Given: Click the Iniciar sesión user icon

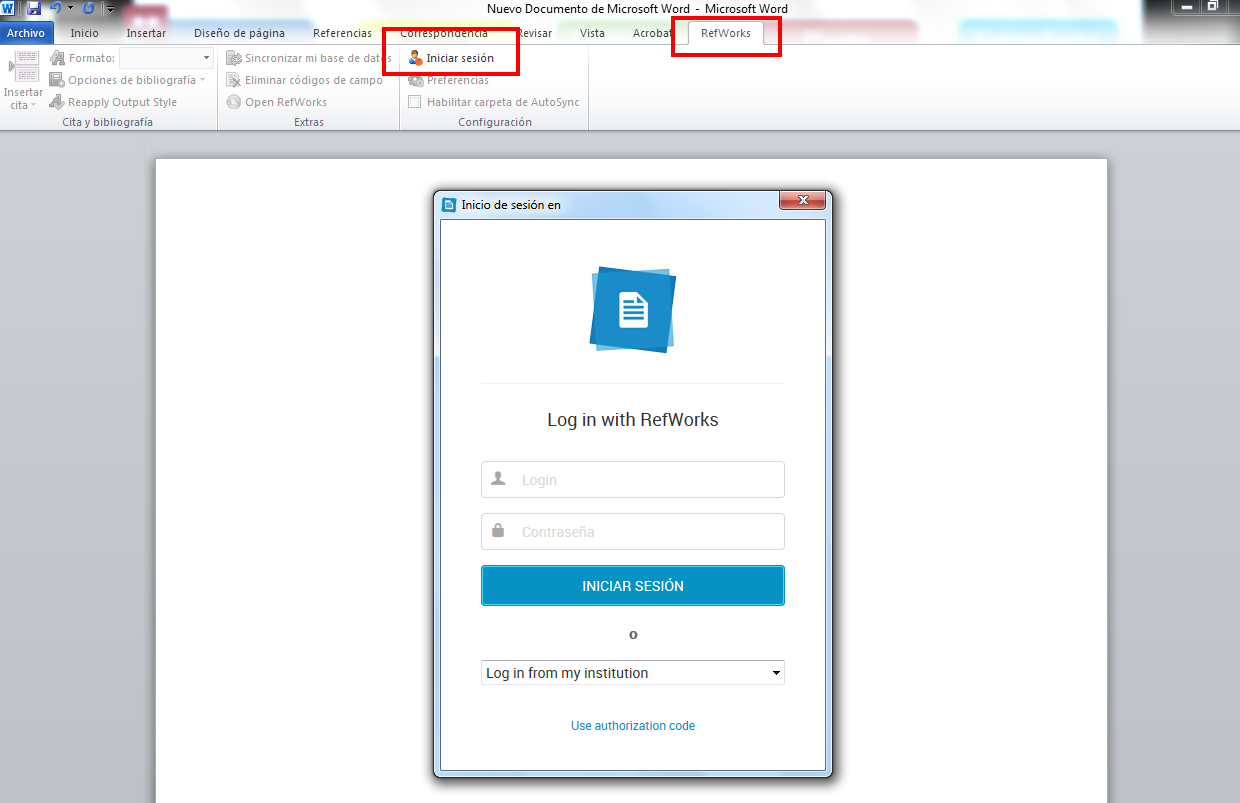Looking at the screenshot, I should click(416, 58).
